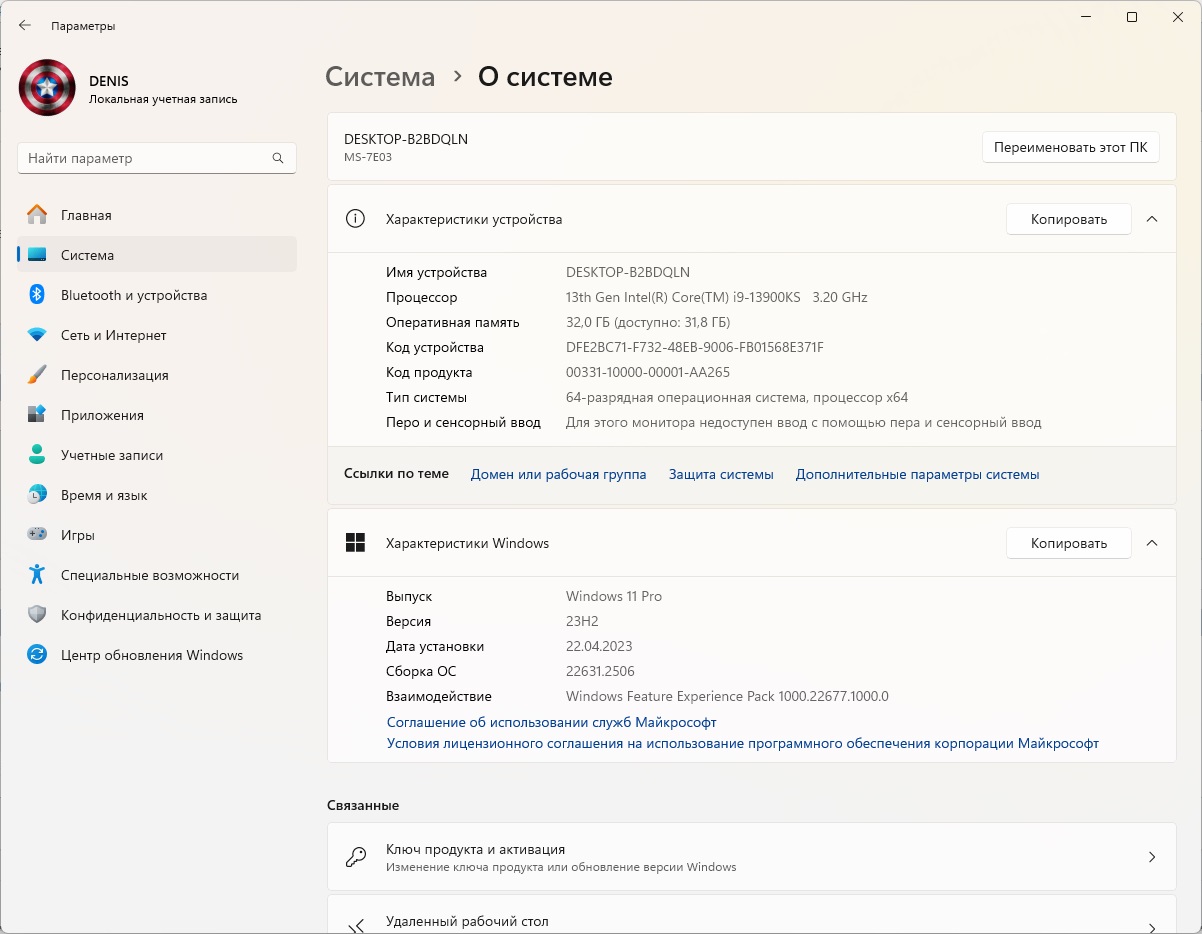Click the Wi-Fi network icon in sidebar
This screenshot has width=1202, height=934.
pos(37,335)
